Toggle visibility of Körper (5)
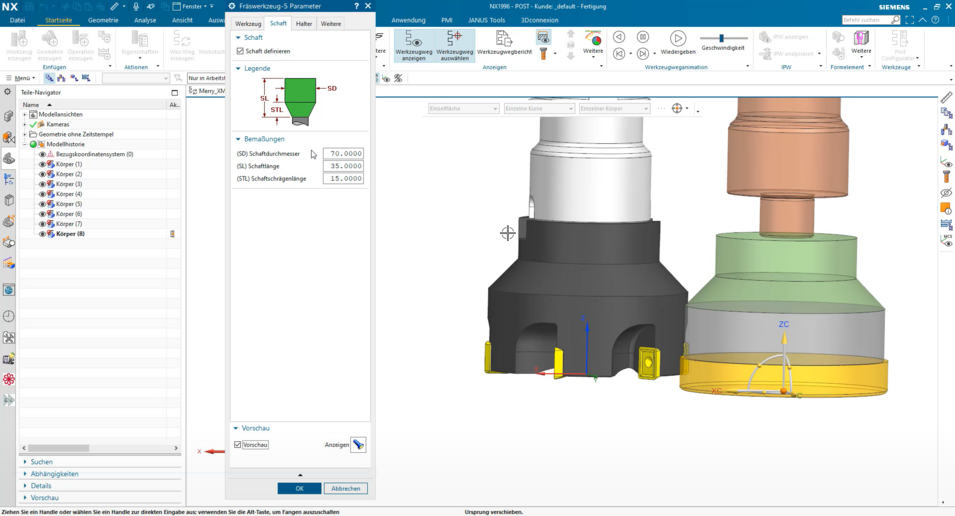Viewport: 955px width, 516px height. point(43,204)
